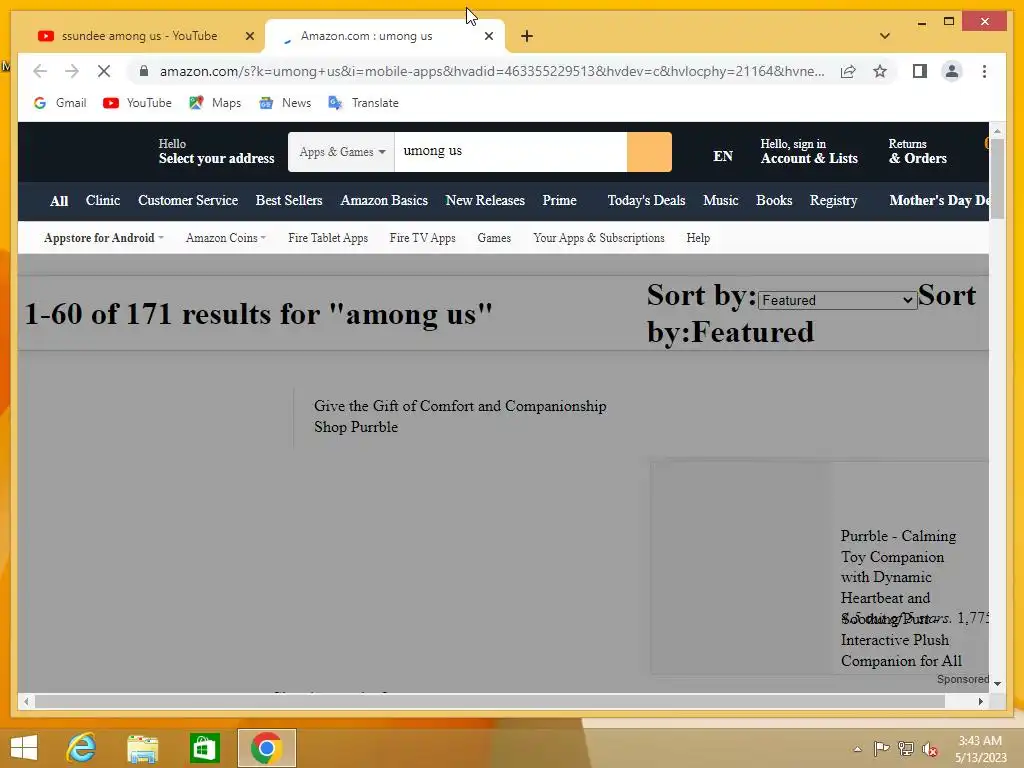The height and width of the screenshot is (768, 1024).
Task: Open Best Sellers page
Action: coord(289,200)
